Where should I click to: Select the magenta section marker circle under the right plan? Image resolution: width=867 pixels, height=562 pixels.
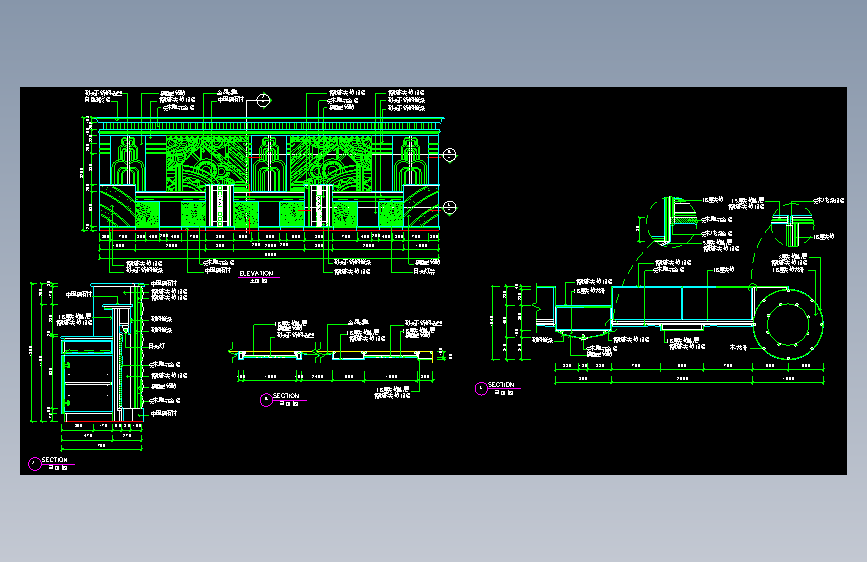click(481, 389)
